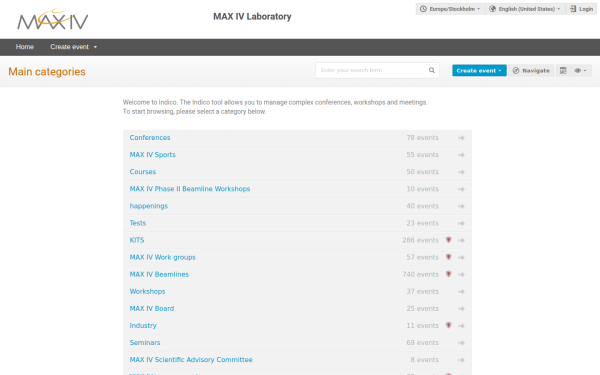Open MAX IV Scientific Advisory Committee category
The width and height of the screenshot is (600, 375).
pyautogui.click(x=191, y=360)
